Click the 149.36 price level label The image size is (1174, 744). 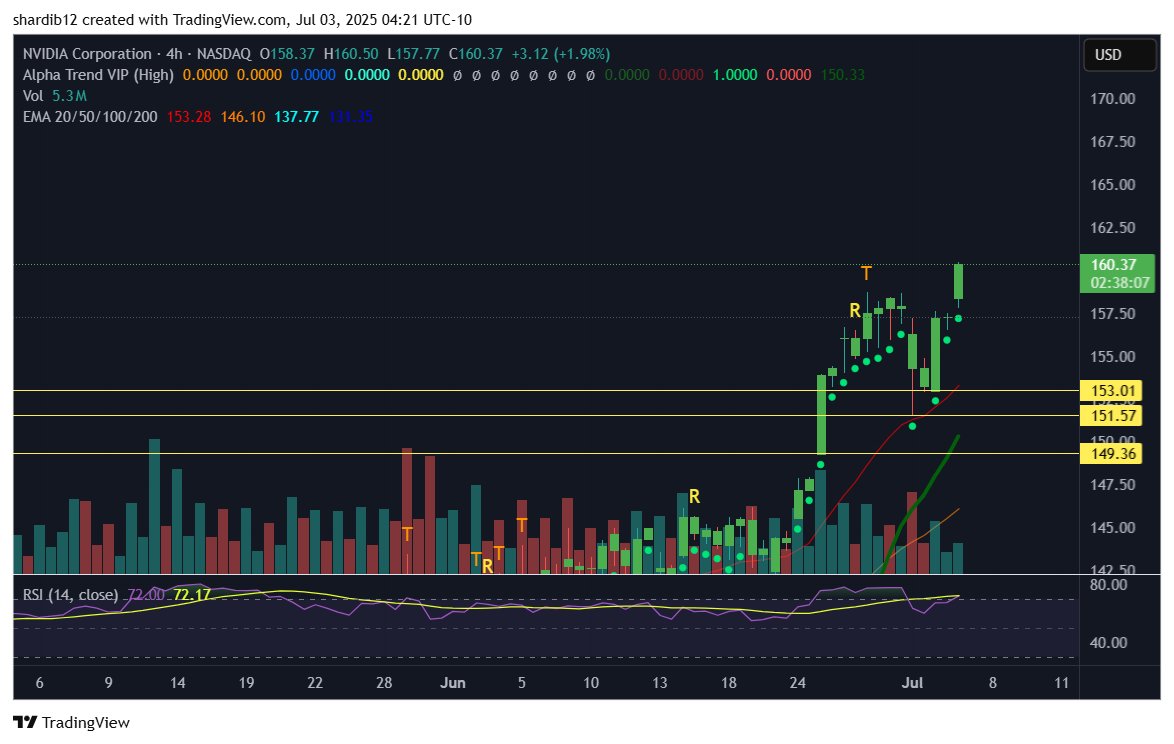pos(1112,454)
